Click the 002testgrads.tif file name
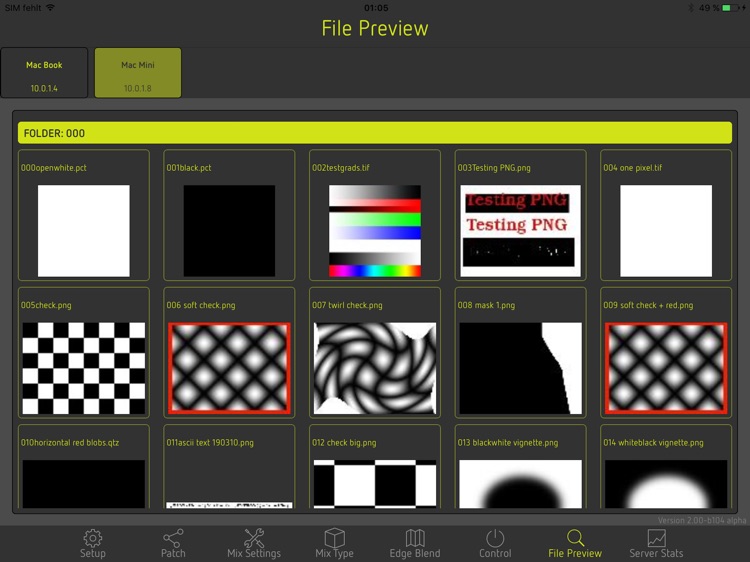Image resolution: width=750 pixels, height=562 pixels. coord(341,168)
